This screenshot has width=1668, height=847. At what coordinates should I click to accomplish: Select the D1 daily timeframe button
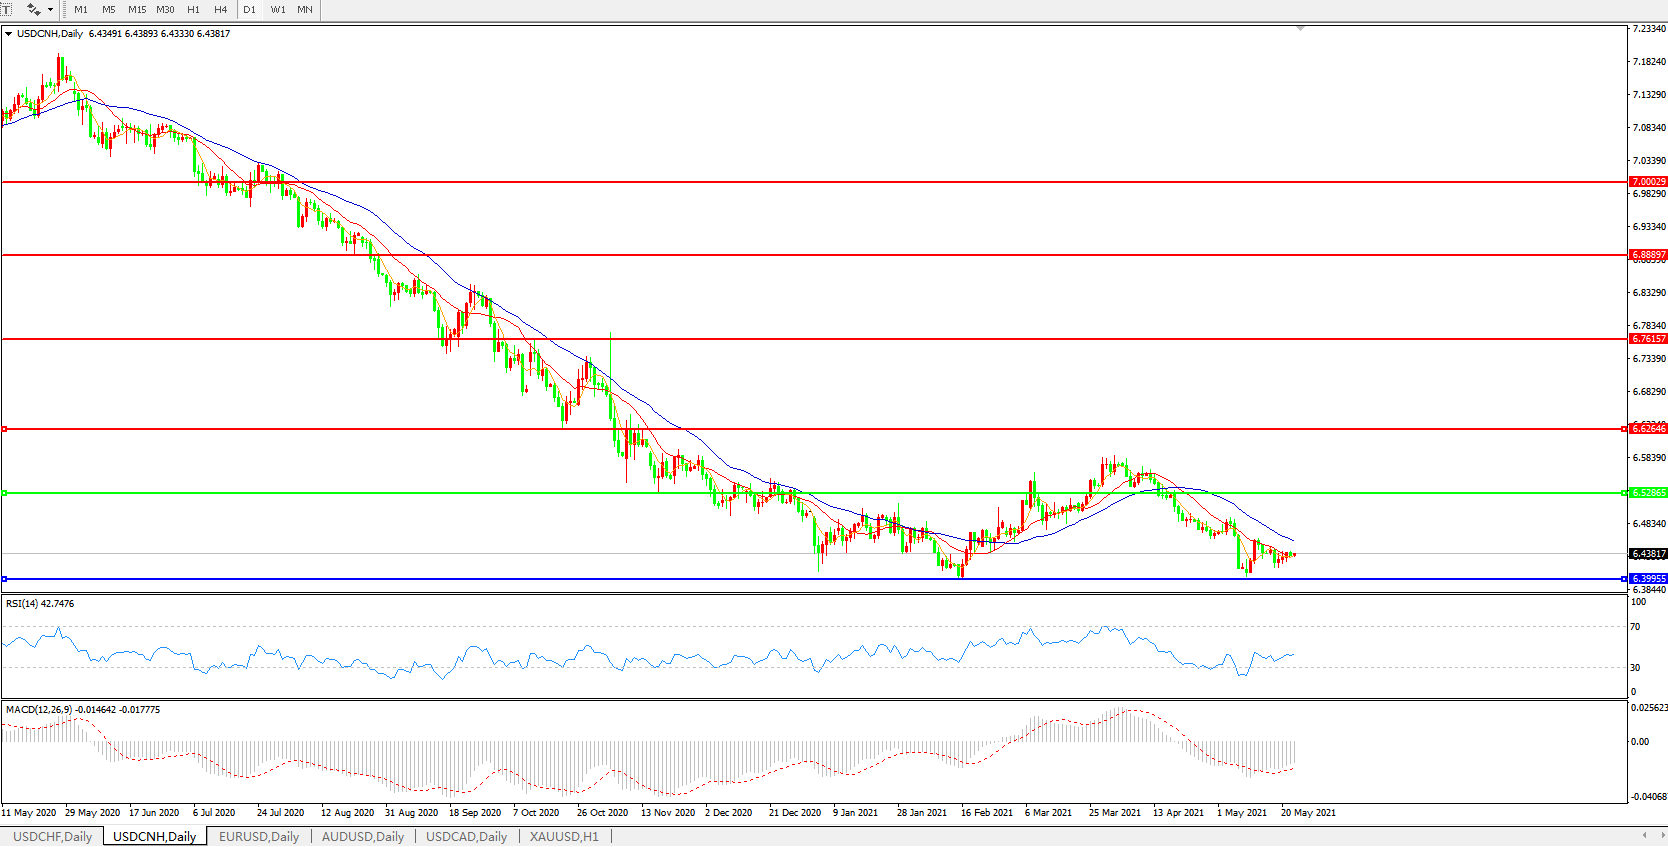[249, 9]
